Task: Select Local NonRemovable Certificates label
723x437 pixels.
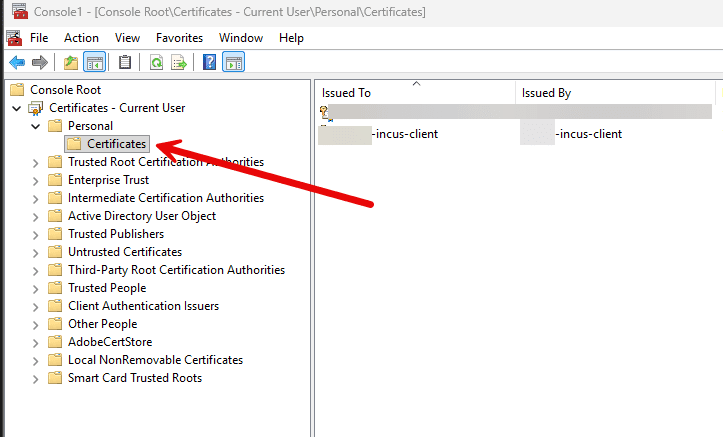Action: (x=155, y=360)
